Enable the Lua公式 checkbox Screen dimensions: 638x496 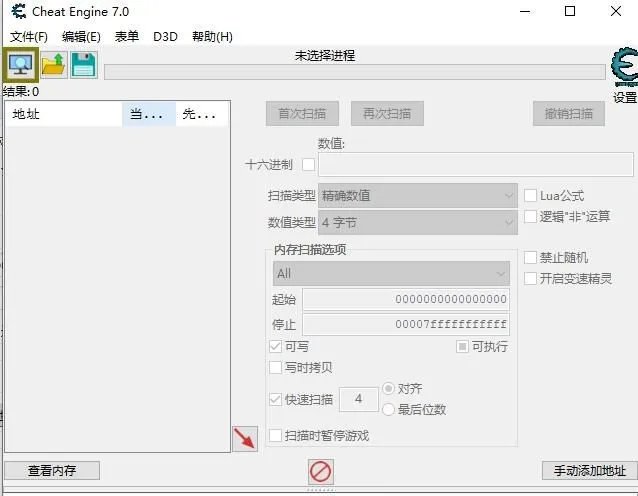[x=530, y=195]
